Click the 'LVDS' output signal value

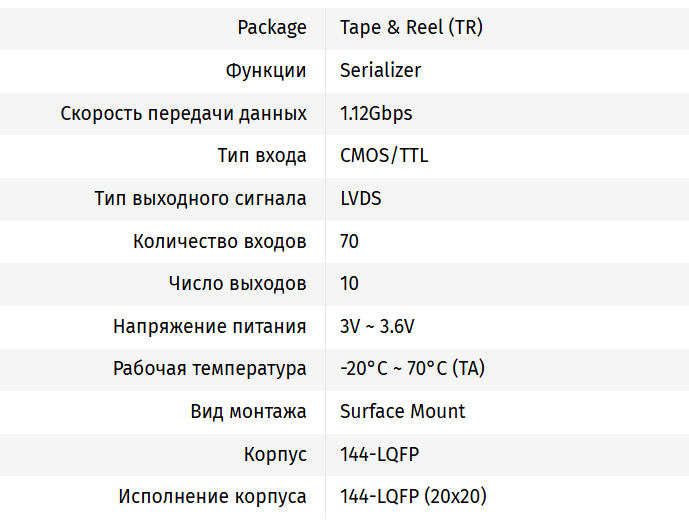[x=360, y=199]
